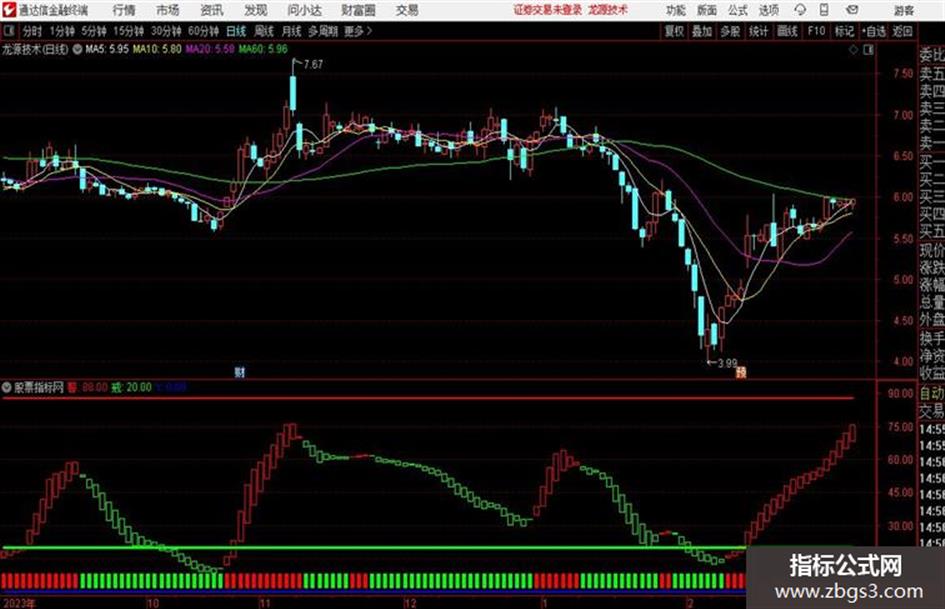Open the 选项 menu

(x=769, y=10)
